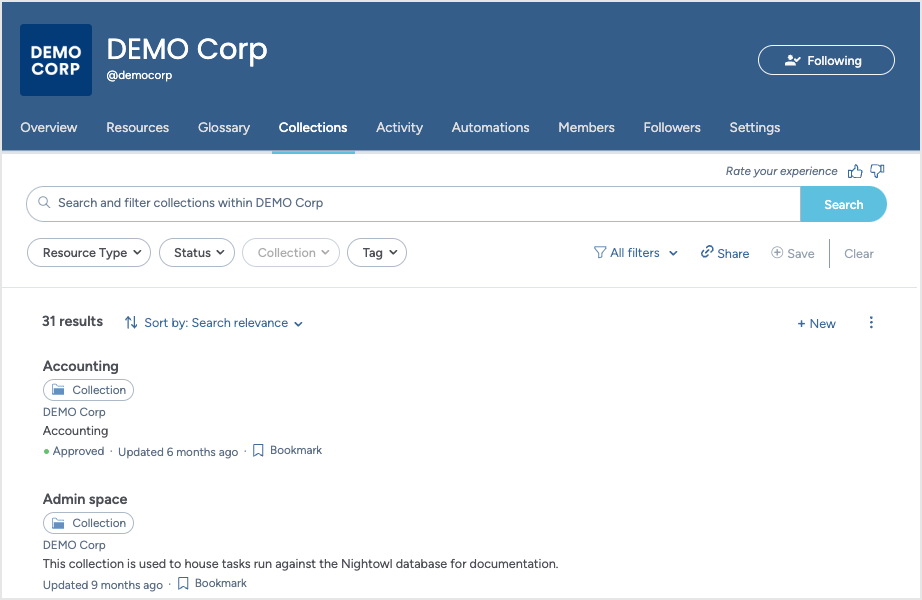
Task: Click the folder icon in the Admin space Collection badge
Action: tap(58, 523)
